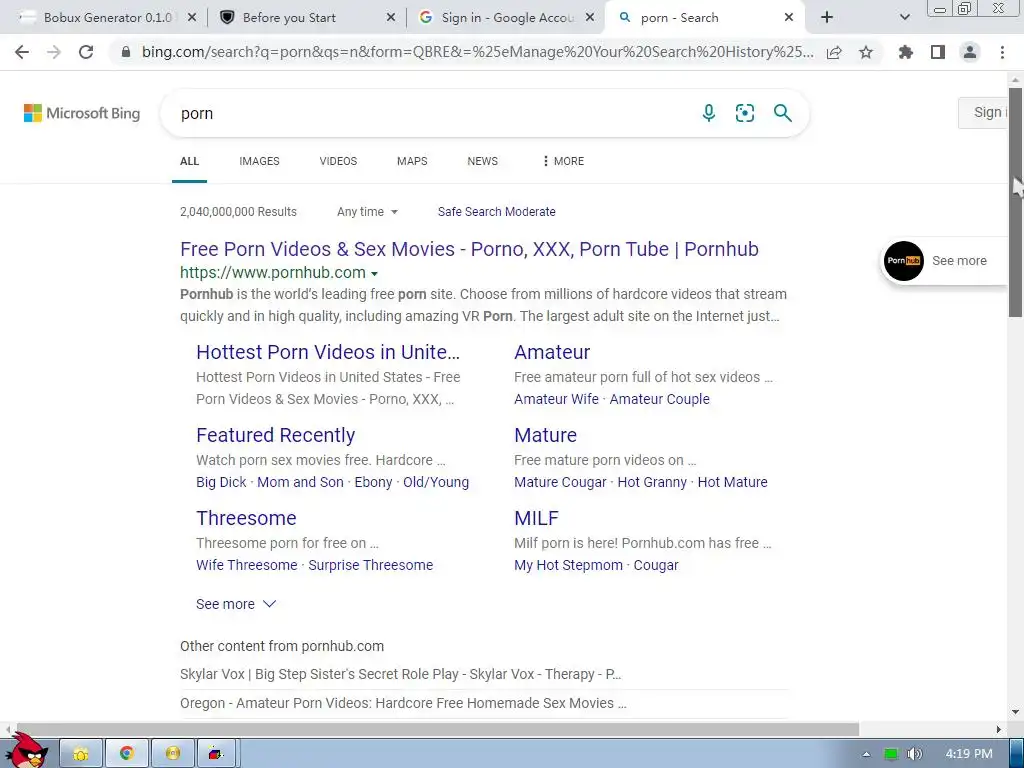
Task: Open the MORE menu
Action: [563, 161]
